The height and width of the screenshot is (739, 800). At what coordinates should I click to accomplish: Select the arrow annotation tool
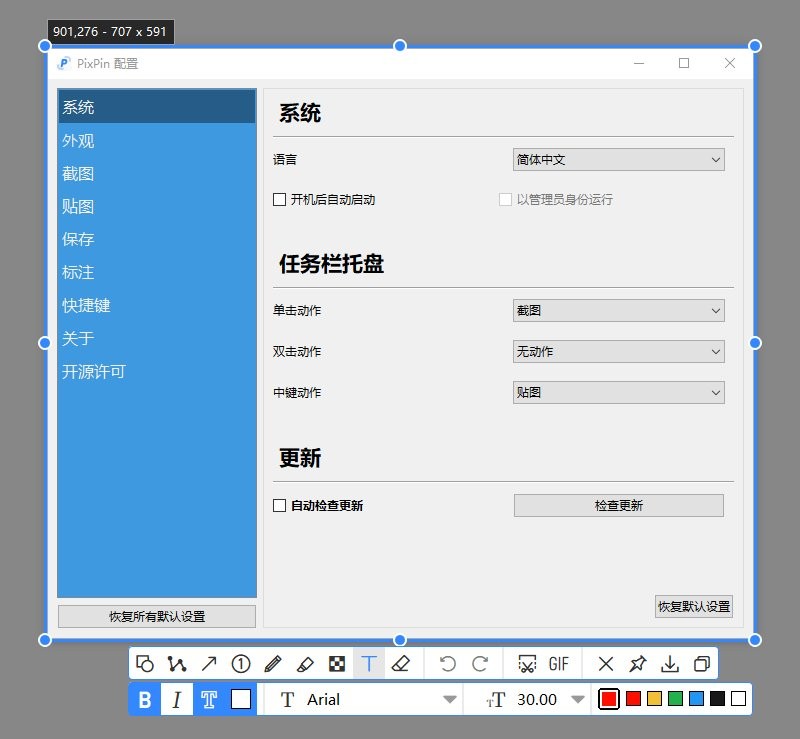pos(208,663)
